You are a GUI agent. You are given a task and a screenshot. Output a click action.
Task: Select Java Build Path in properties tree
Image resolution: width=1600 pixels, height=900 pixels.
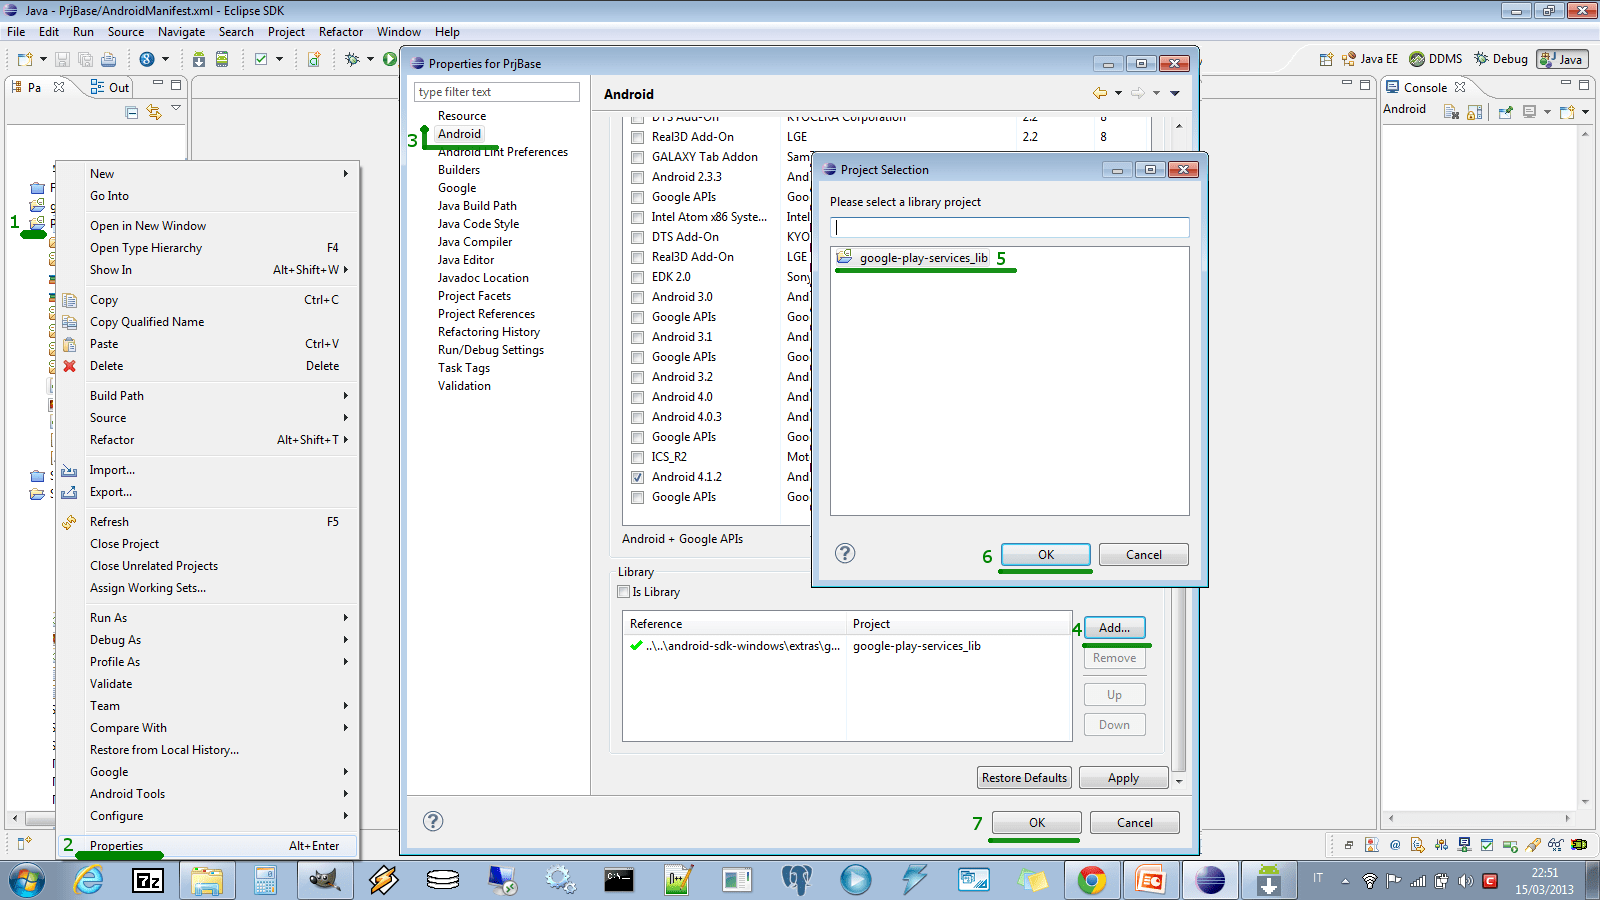pyautogui.click(x=477, y=206)
